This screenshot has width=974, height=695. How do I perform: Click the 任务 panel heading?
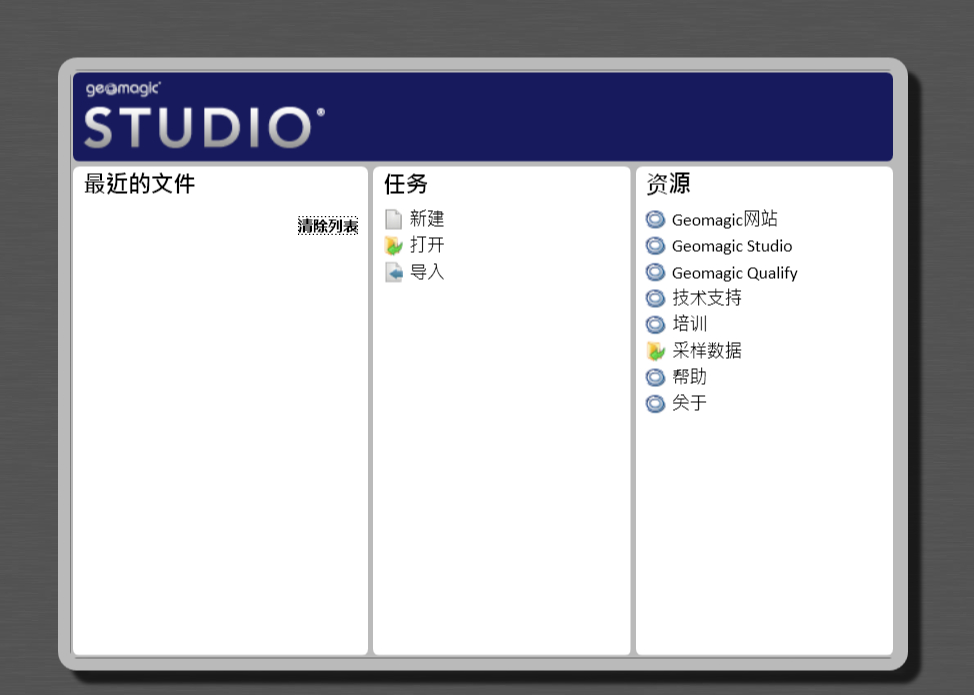tap(406, 184)
